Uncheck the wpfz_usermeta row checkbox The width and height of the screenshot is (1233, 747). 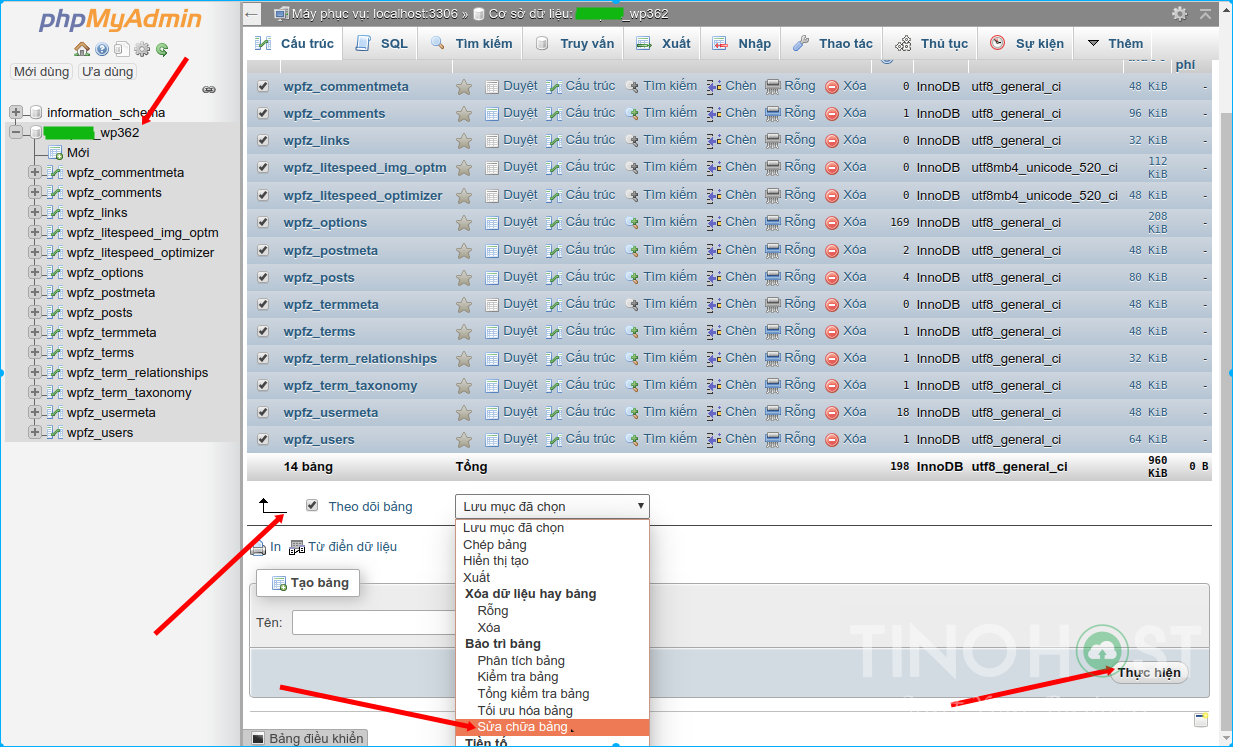[263, 413]
